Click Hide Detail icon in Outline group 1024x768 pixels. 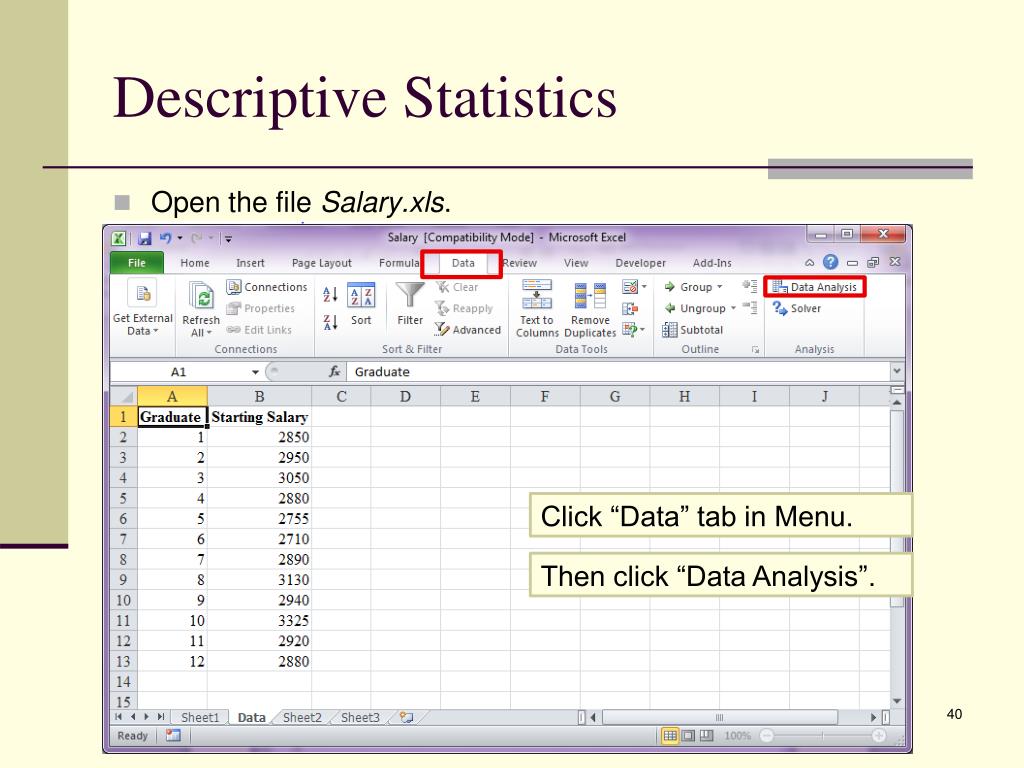click(x=749, y=308)
